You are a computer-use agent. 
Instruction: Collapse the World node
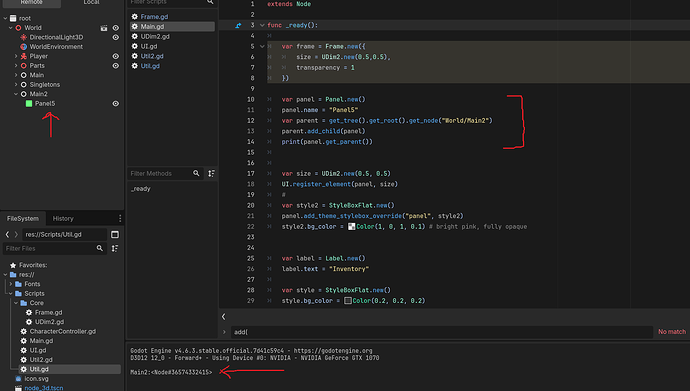(x=11, y=28)
